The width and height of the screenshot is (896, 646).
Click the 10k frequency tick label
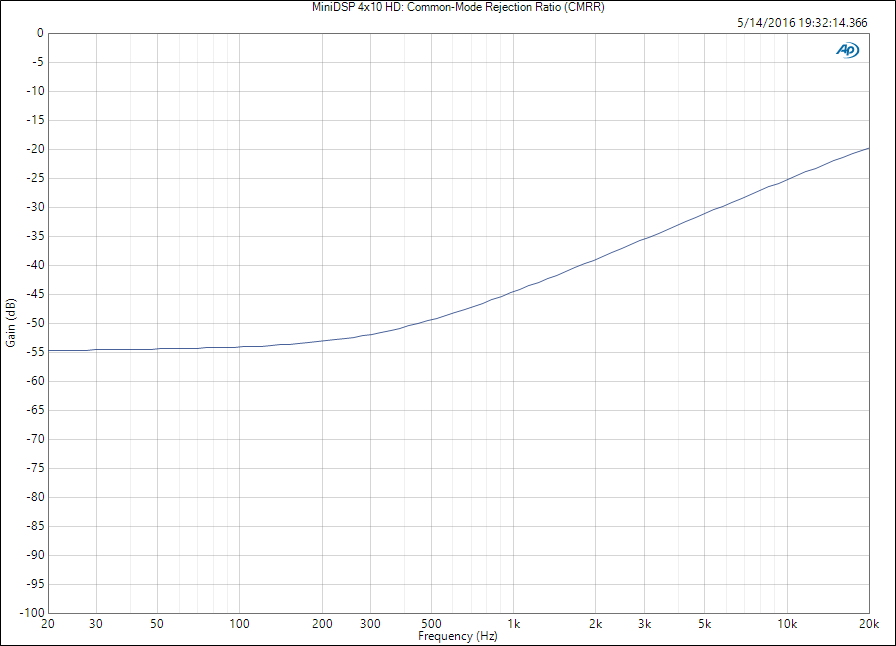787,624
